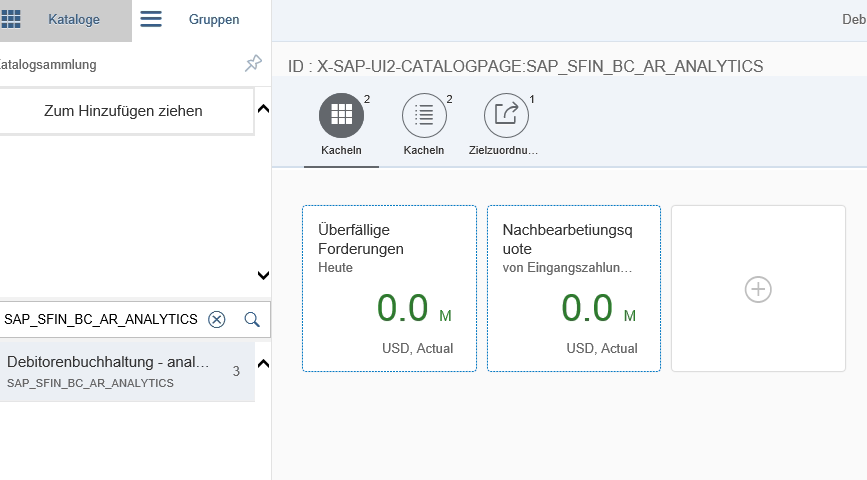Image resolution: width=867 pixels, height=480 pixels.
Task: Switch to tiles list view icon
Action: (x=424, y=116)
